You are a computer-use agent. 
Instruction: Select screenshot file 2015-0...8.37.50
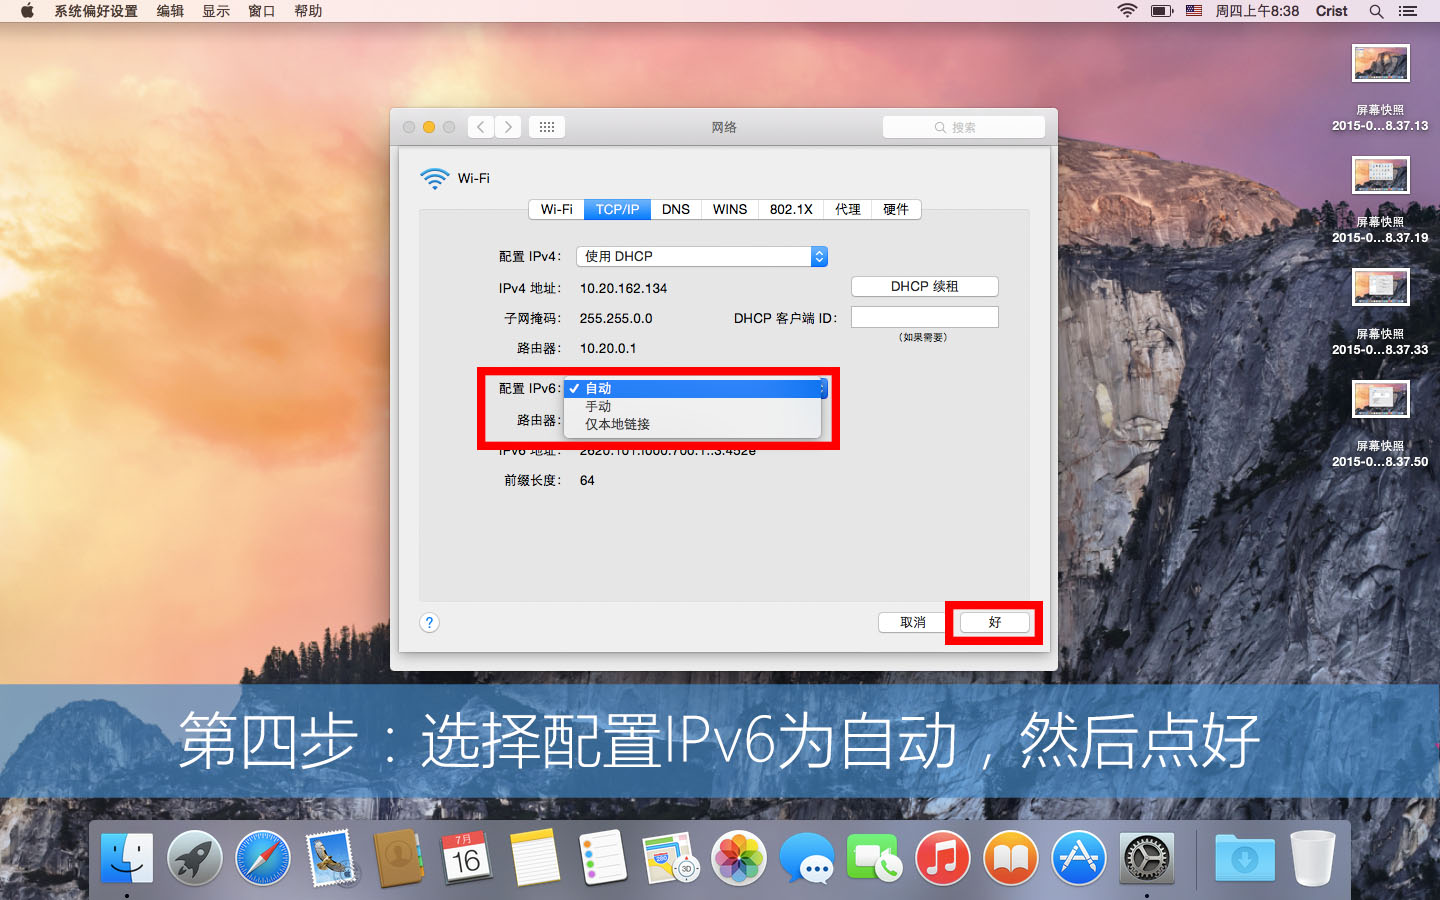[x=1380, y=424]
